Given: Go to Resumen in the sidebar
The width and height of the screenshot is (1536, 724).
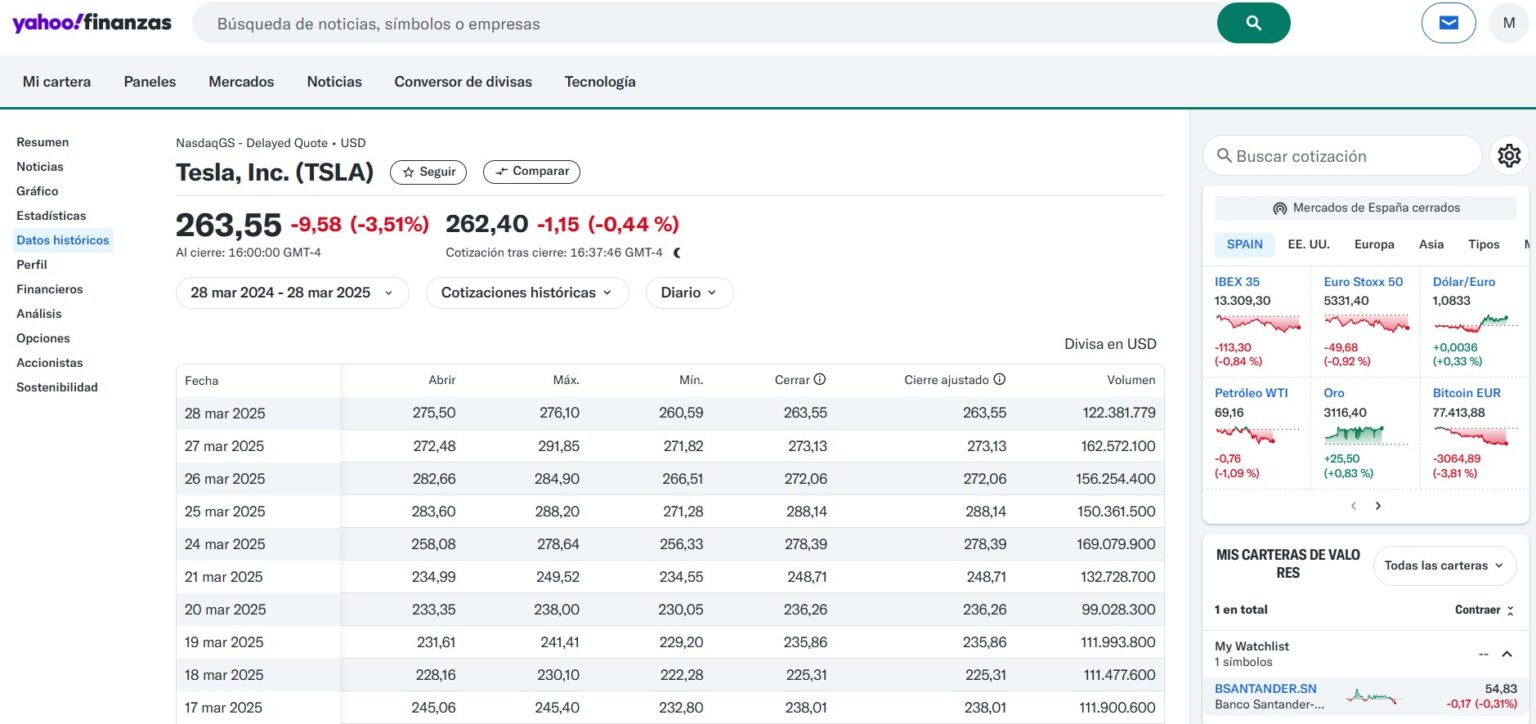Looking at the screenshot, I should pyautogui.click(x=43, y=143).
